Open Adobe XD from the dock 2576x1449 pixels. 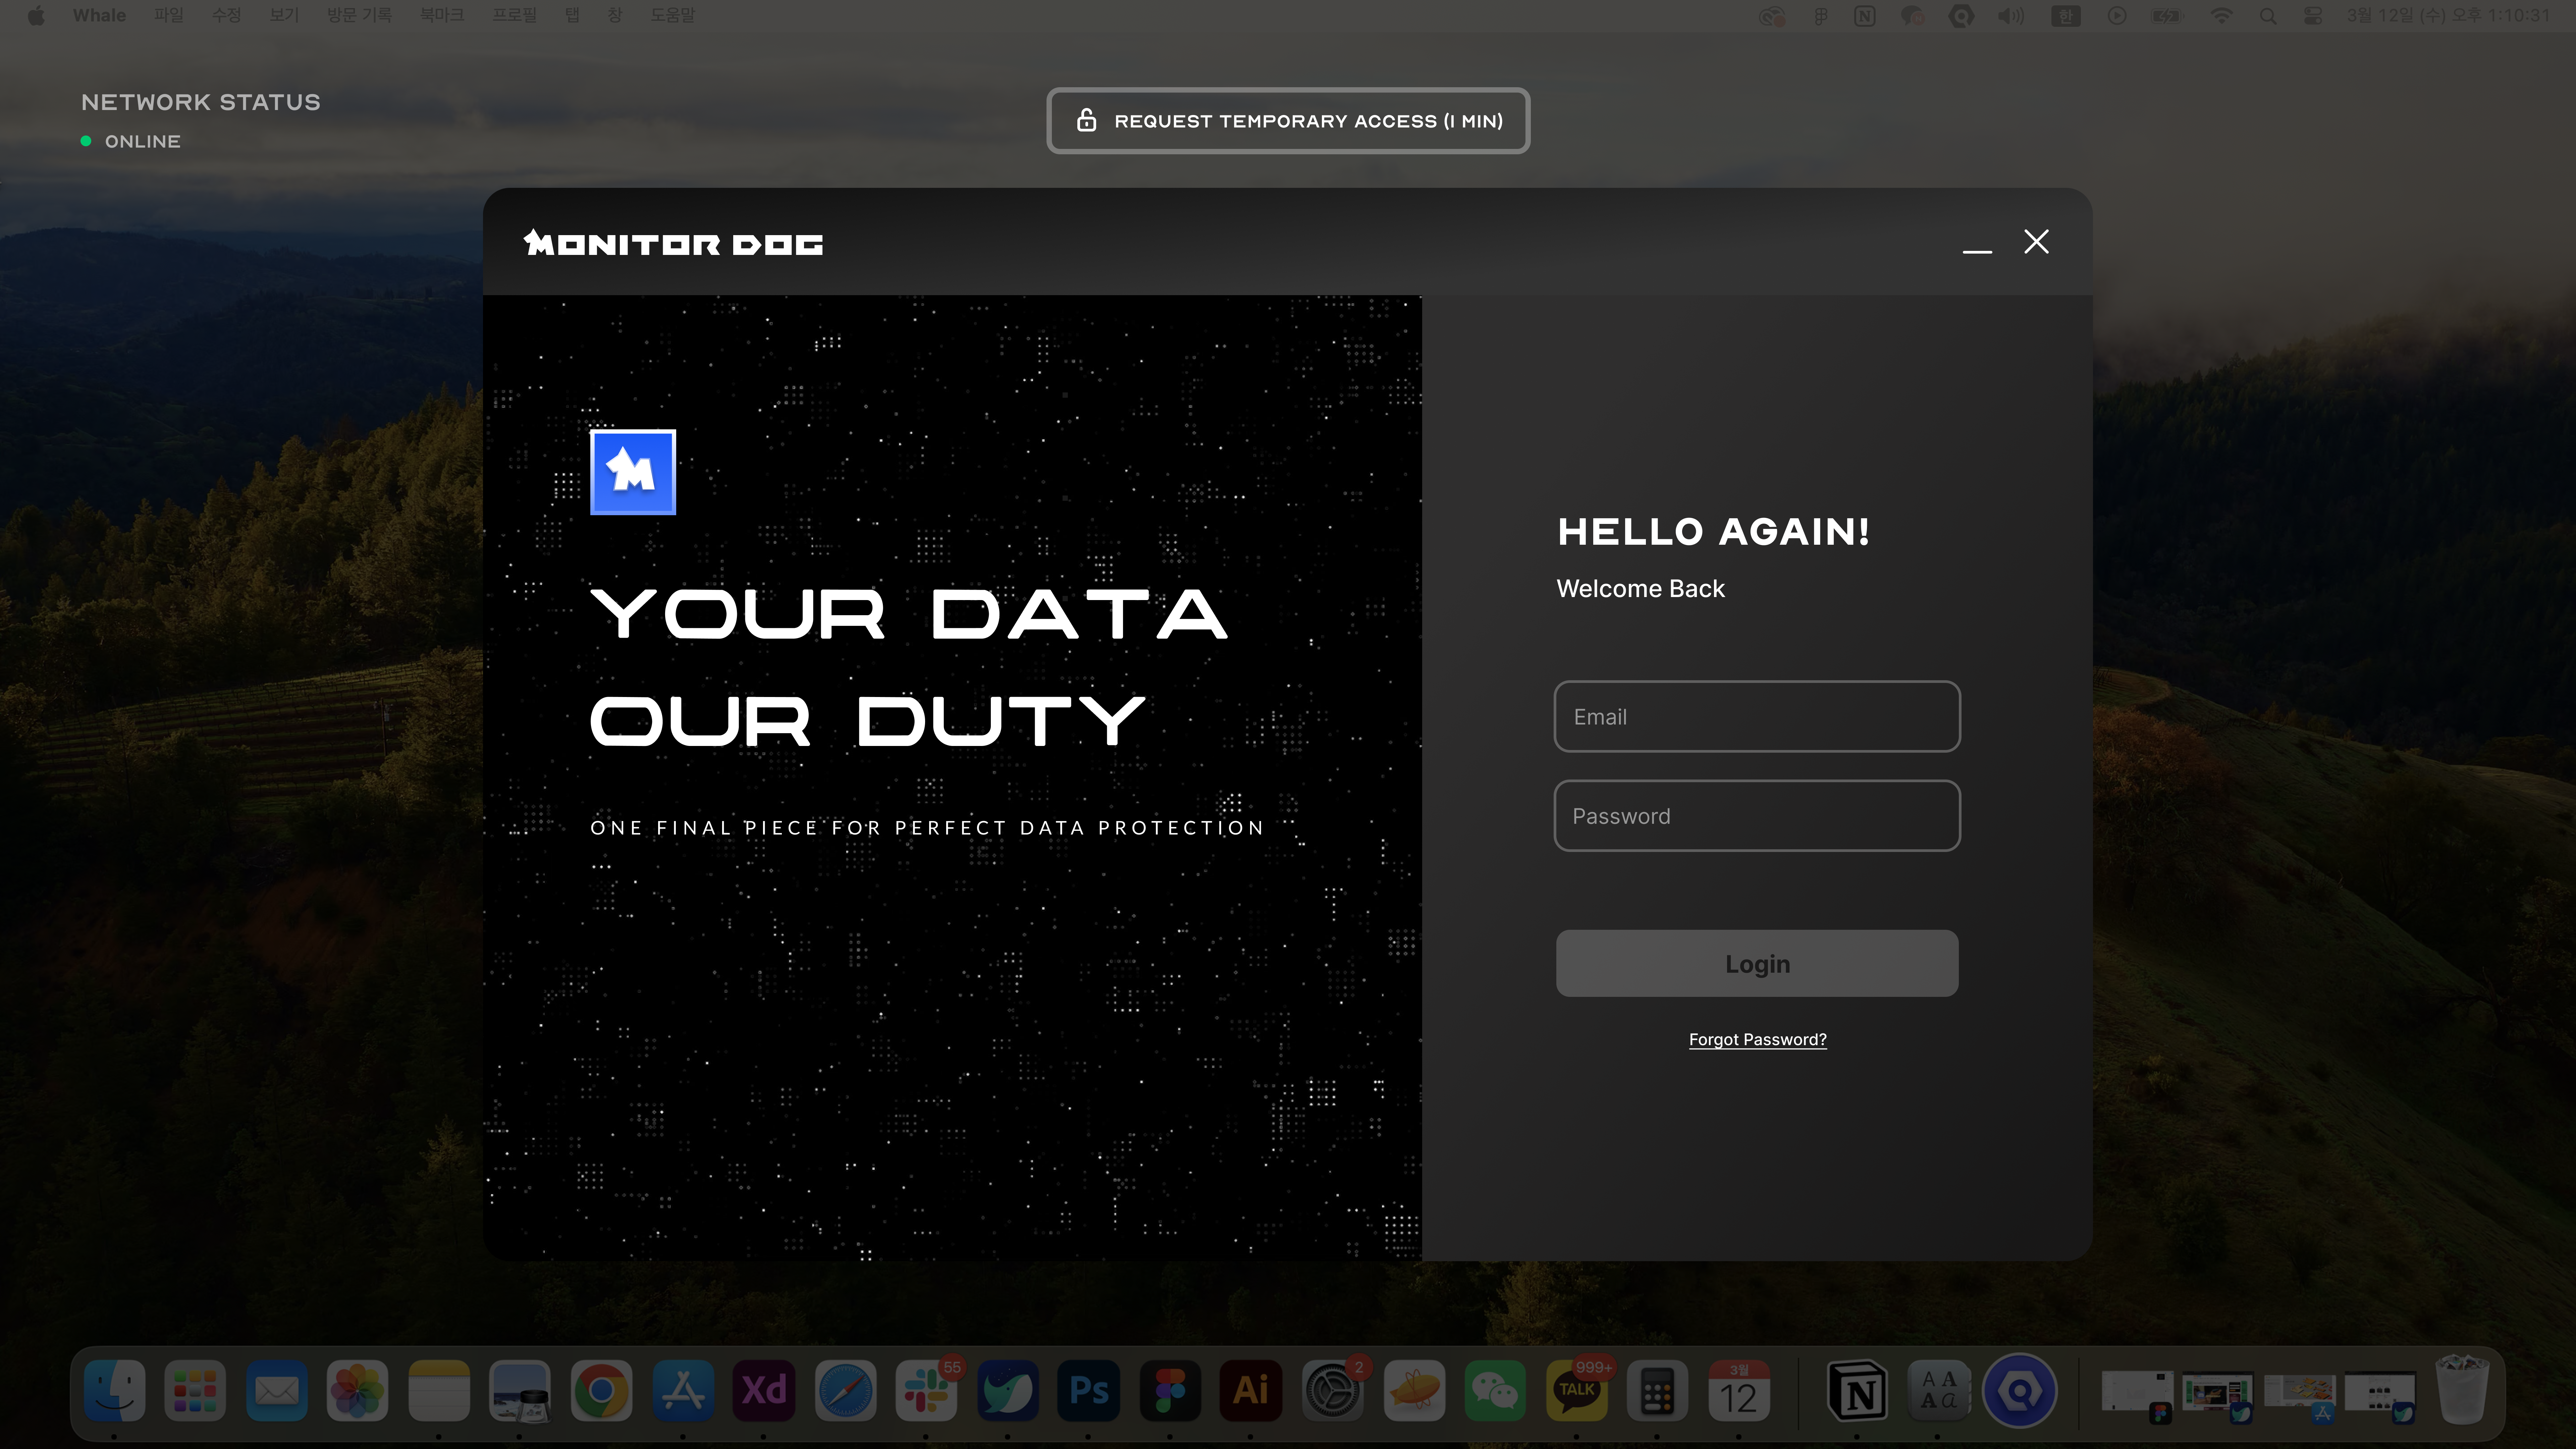(x=764, y=1390)
